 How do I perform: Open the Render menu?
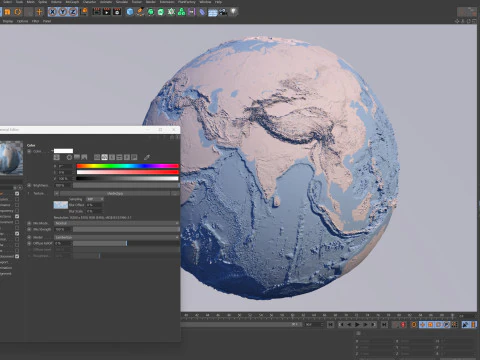coord(151,2)
